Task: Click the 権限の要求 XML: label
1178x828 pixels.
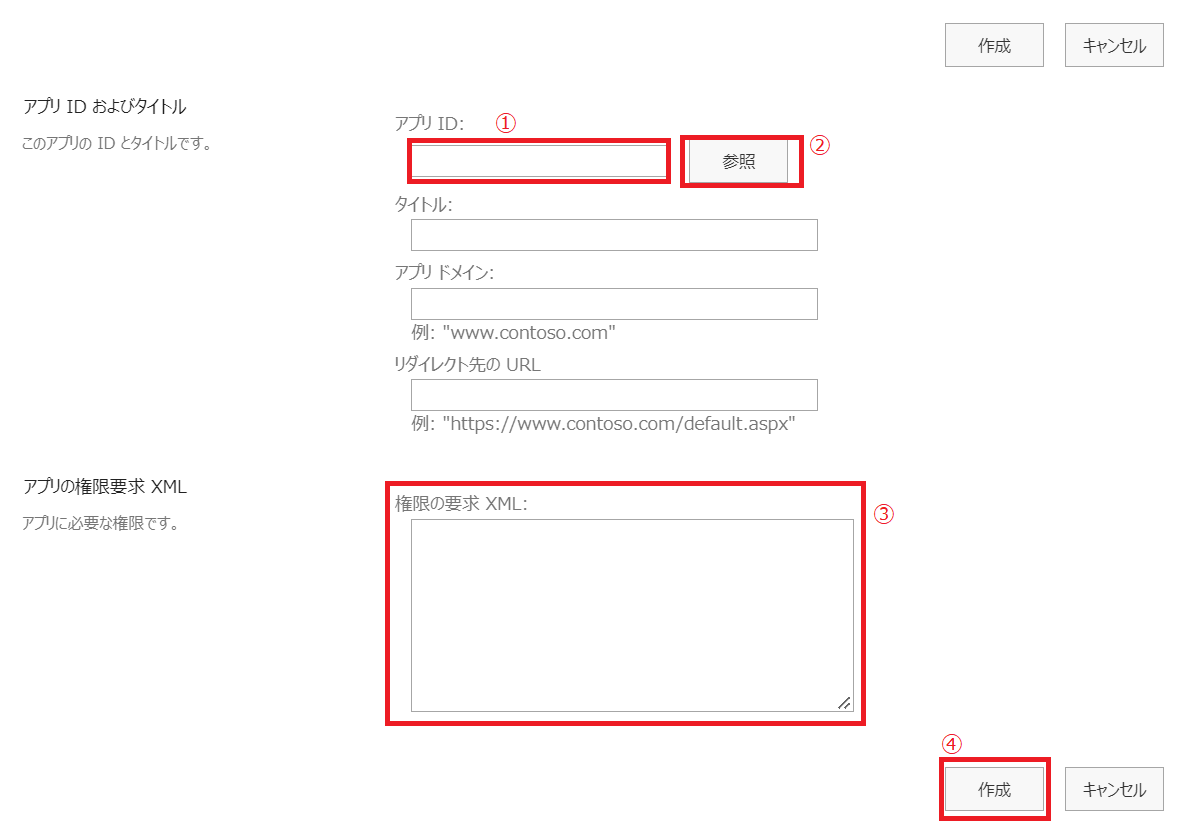Action: click(461, 504)
